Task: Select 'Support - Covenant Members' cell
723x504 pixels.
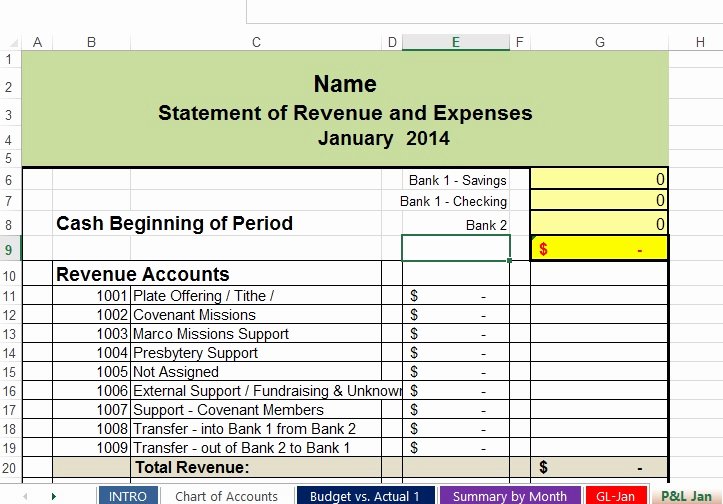Action: [x=256, y=409]
